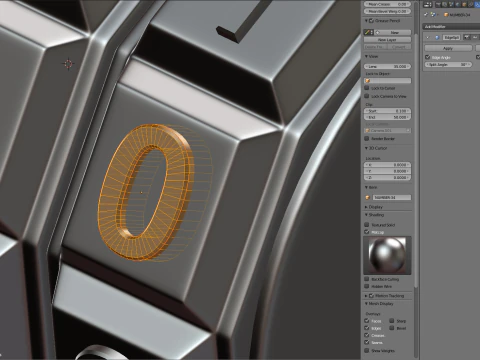Enable the Textured Solid checkbox
The height and width of the screenshot is (360, 480).
pos(367,225)
